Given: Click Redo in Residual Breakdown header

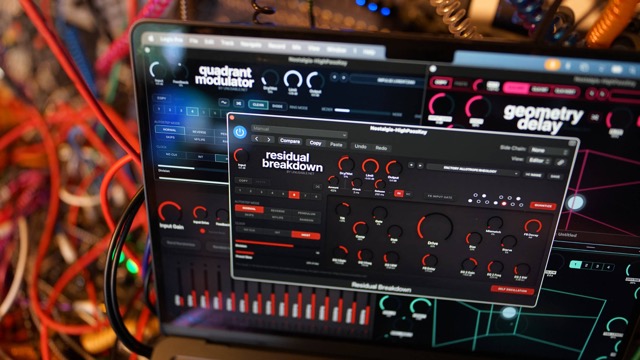Looking at the screenshot, I should [381, 148].
